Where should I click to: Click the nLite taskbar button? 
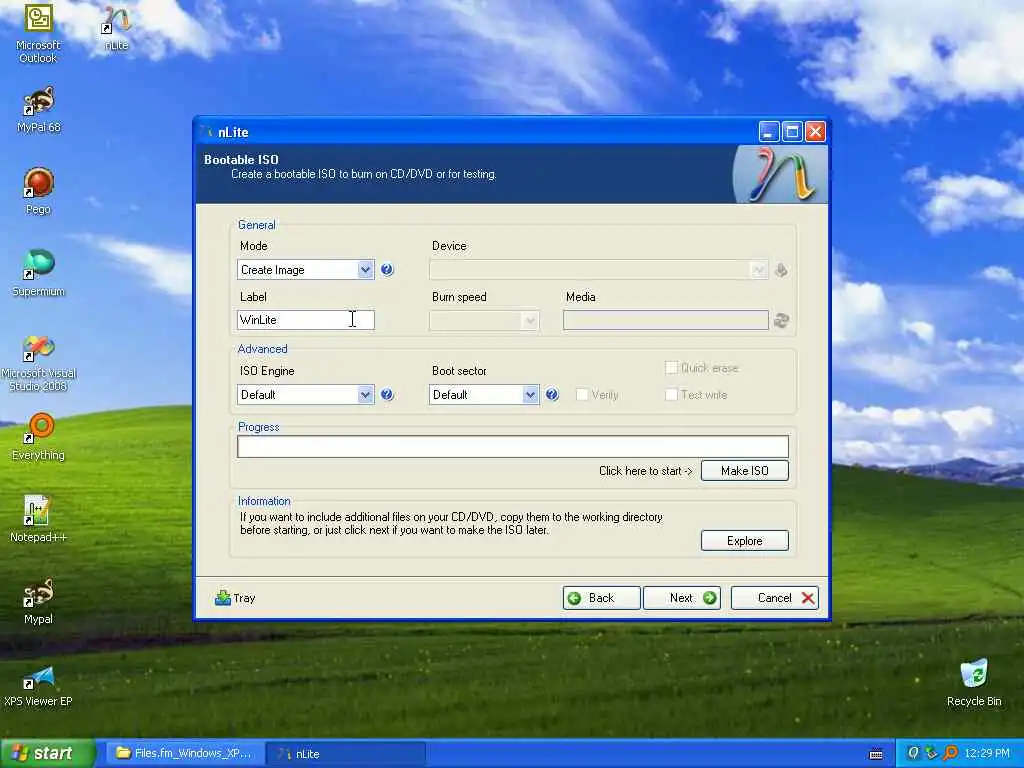coord(346,754)
